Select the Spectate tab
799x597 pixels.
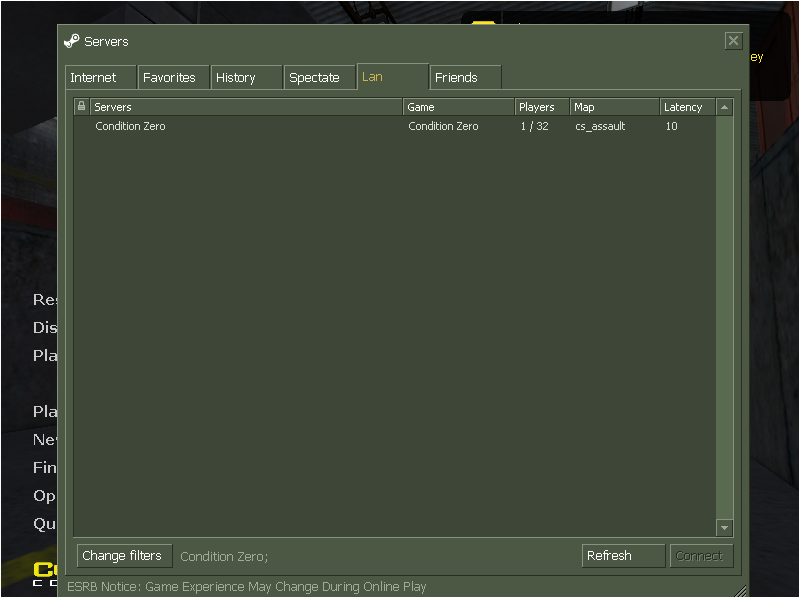click(x=319, y=77)
